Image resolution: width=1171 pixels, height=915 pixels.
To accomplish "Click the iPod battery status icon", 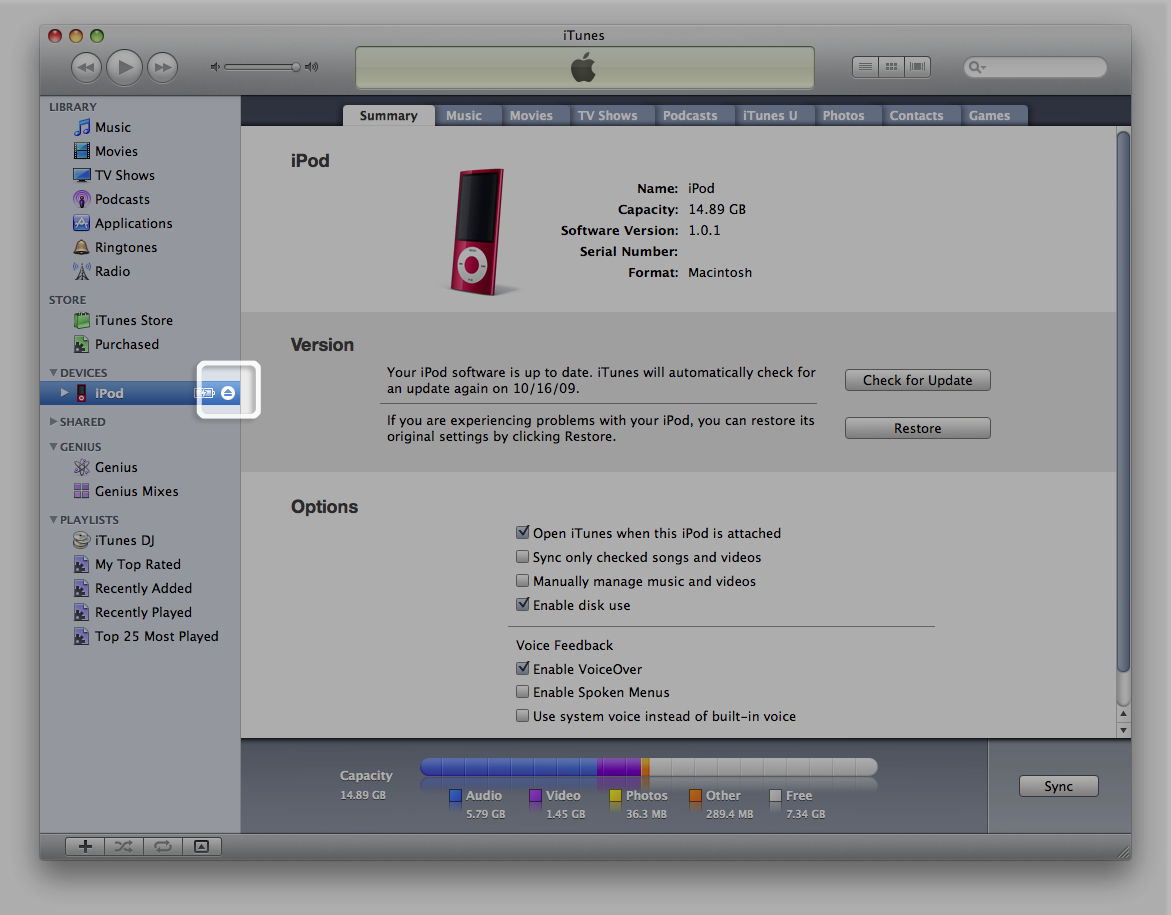I will [205, 393].
